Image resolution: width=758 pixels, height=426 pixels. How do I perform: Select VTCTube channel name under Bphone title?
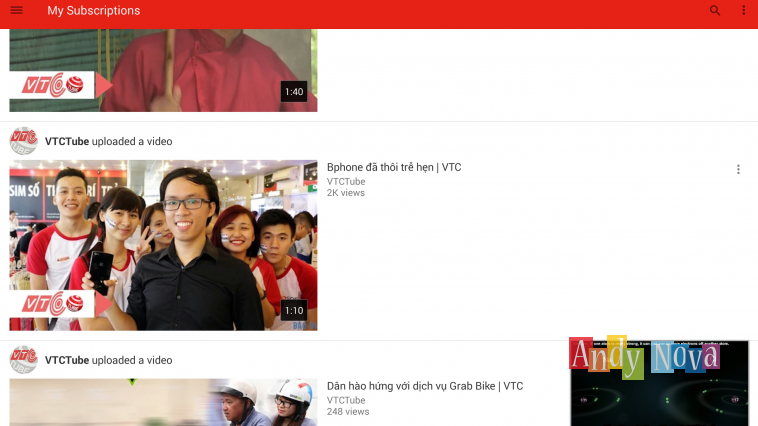click(346, 181)
